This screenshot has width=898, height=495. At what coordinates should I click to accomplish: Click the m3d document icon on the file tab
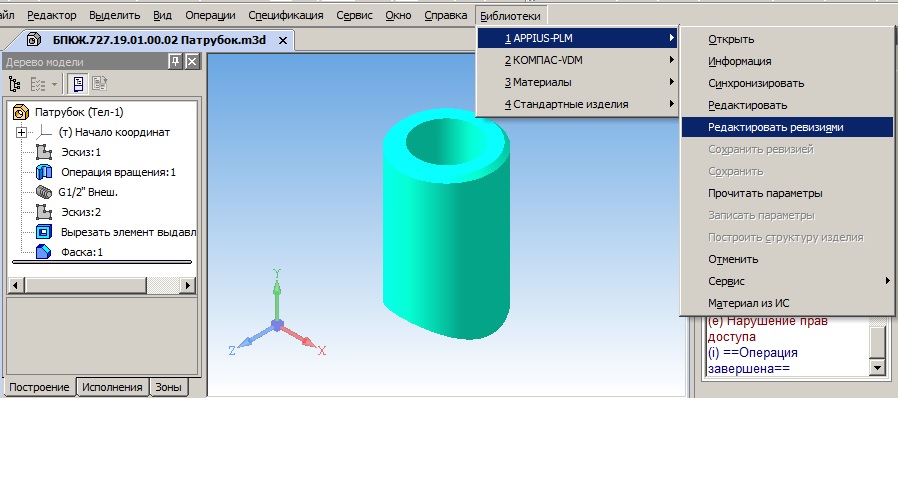tap(34, 40)
